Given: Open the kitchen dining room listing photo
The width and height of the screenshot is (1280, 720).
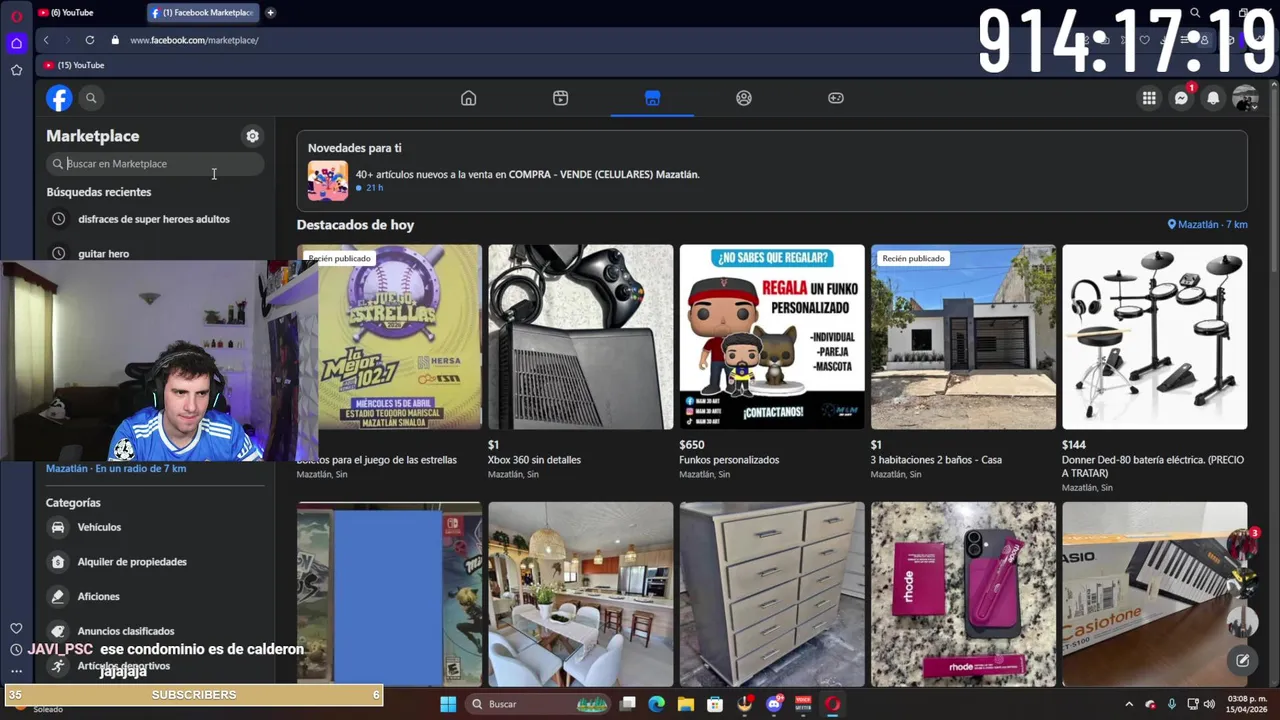Looking at the screenshot, I should pos(580,594).
